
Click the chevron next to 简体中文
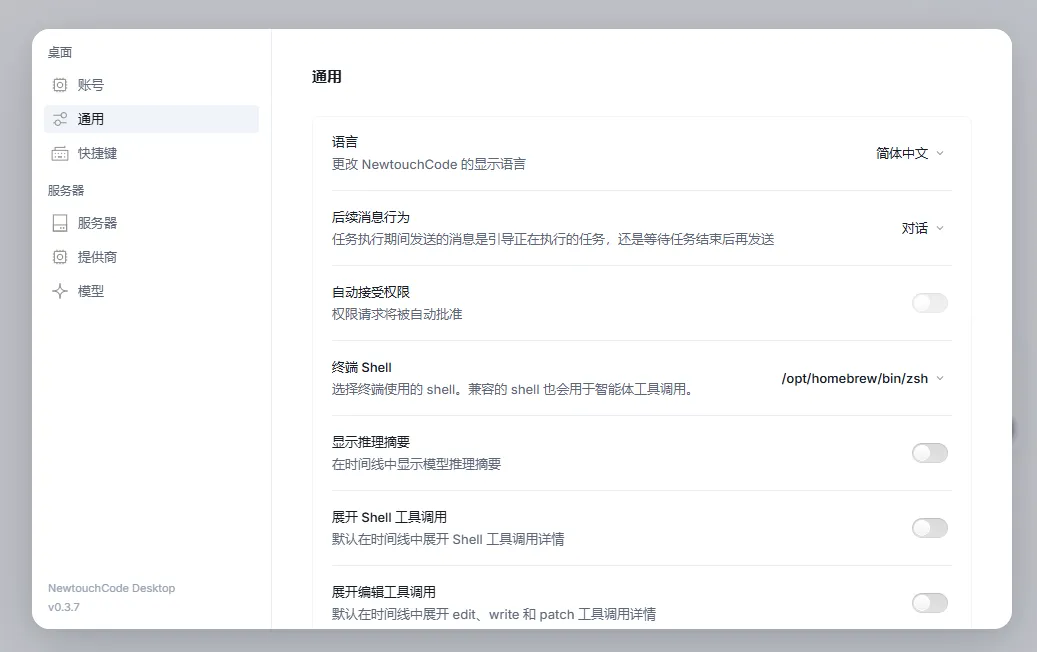click(x=940, y=153)
